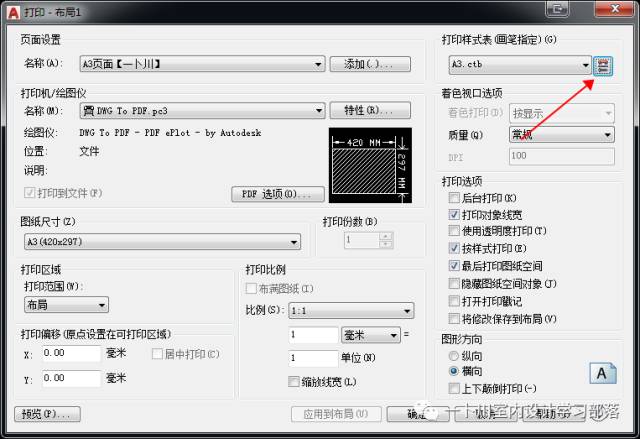Enable 居中打印 checkbox
Viewport: 640px width, 439px height.
coord(157,354)
